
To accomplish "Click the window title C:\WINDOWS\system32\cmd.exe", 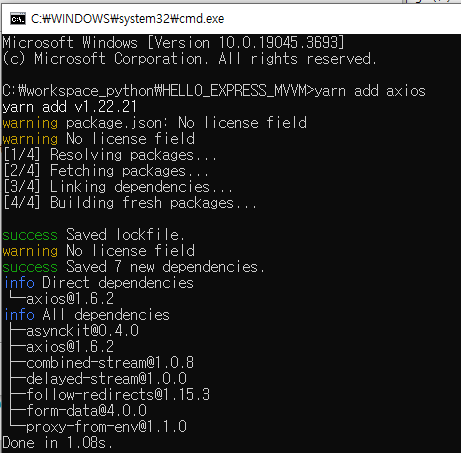I will tap(127, 19).
